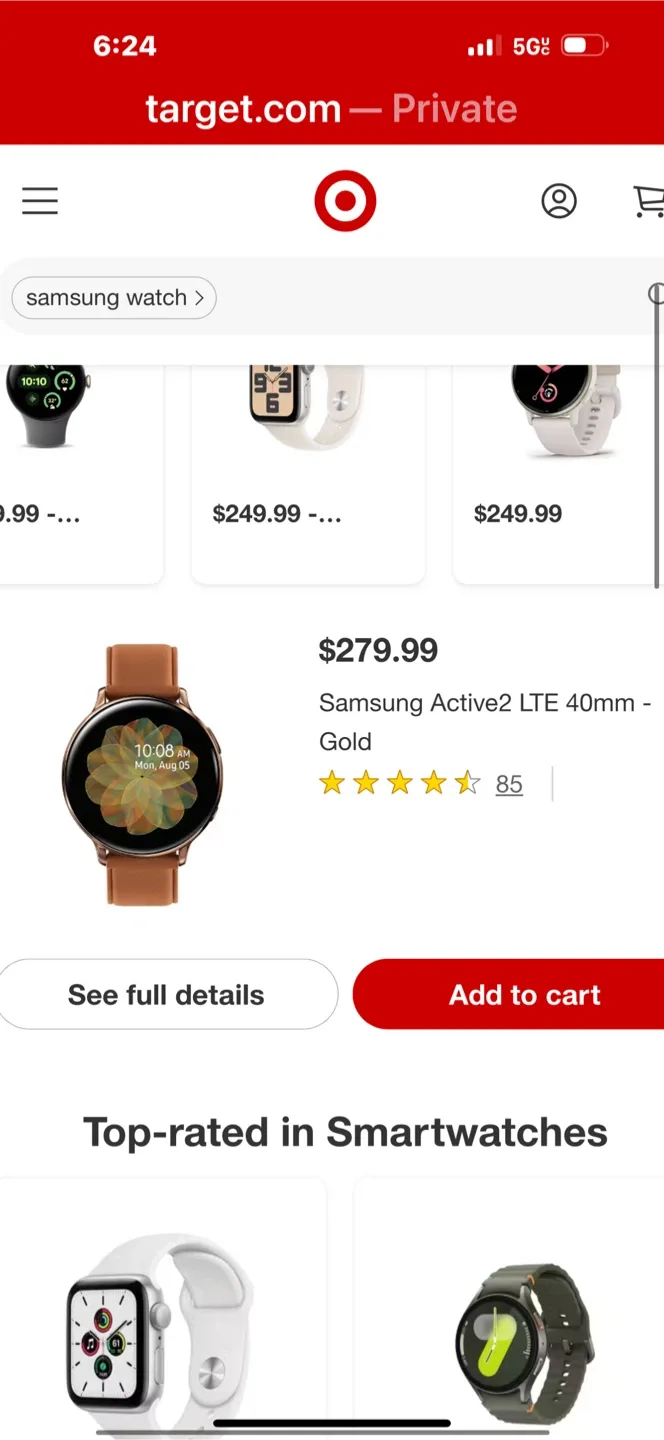Select the half-filled fifth rating star

466,784
